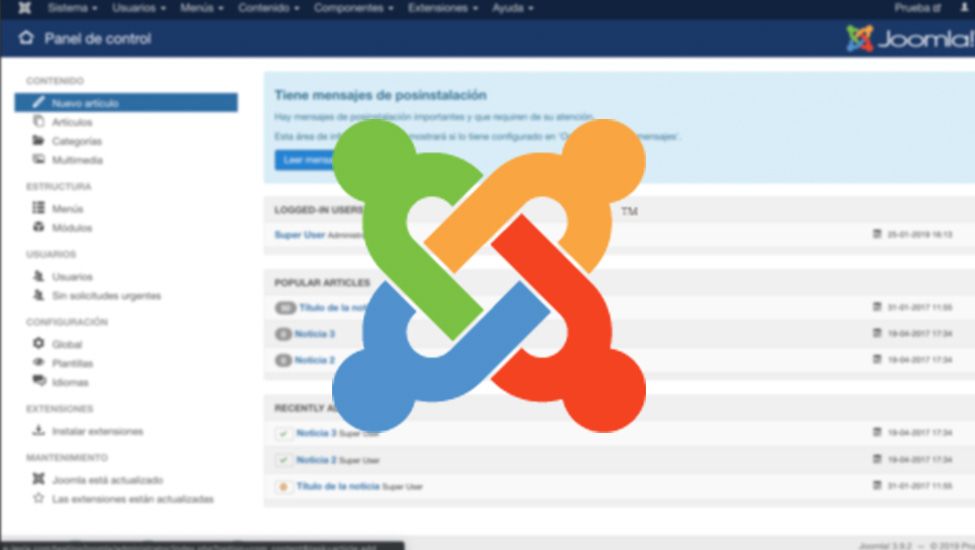Open the Contenido dropdown menu
975x550 pixels.
tap(269, 8)
